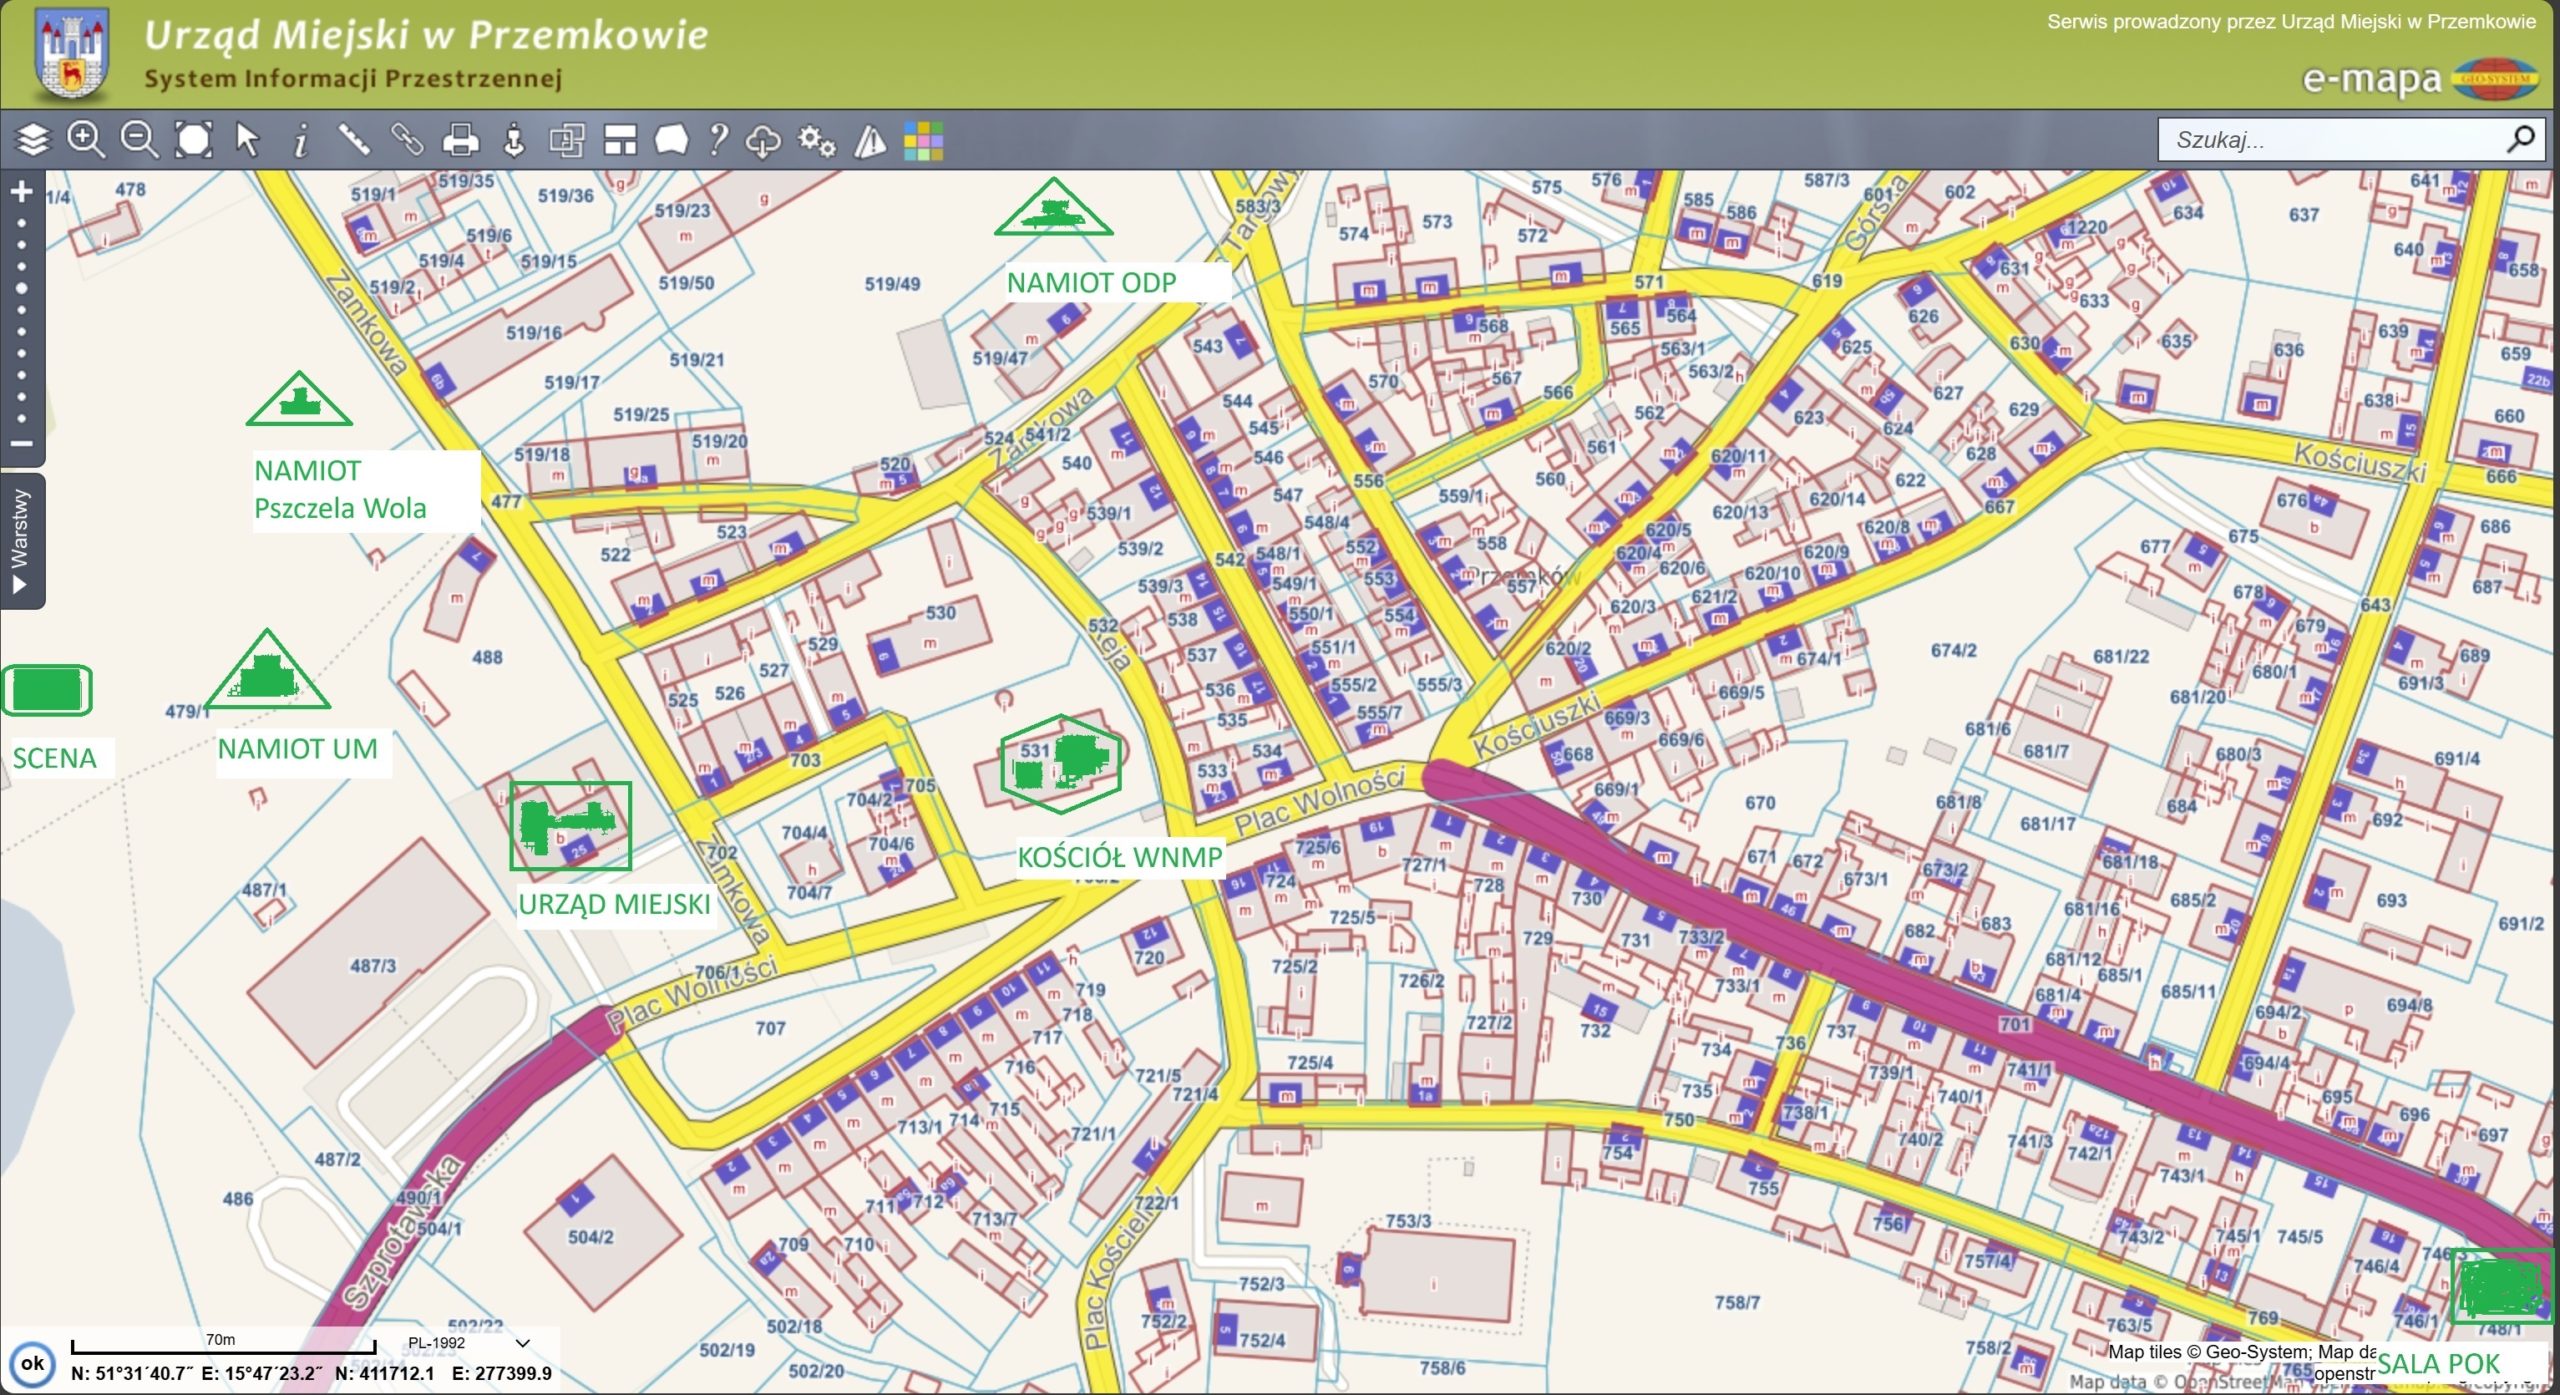Activate the zoom in magnifier tool
Screen dimensions: 2560x1395
tap(85, 140)
